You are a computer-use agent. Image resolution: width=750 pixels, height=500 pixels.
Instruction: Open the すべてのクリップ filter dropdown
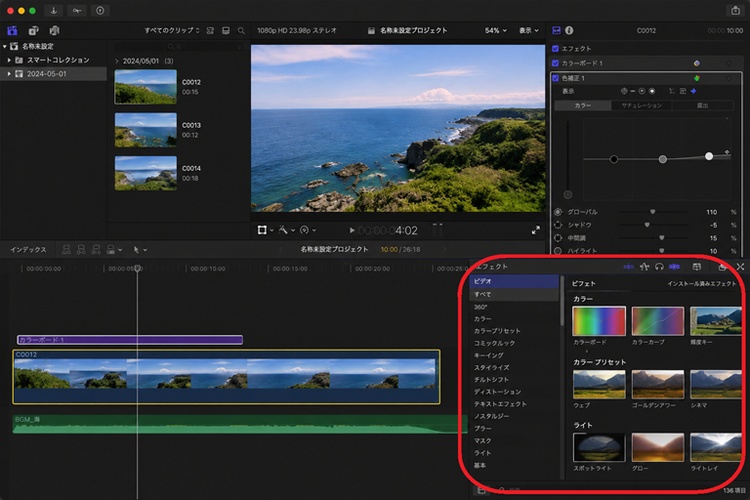172,30
